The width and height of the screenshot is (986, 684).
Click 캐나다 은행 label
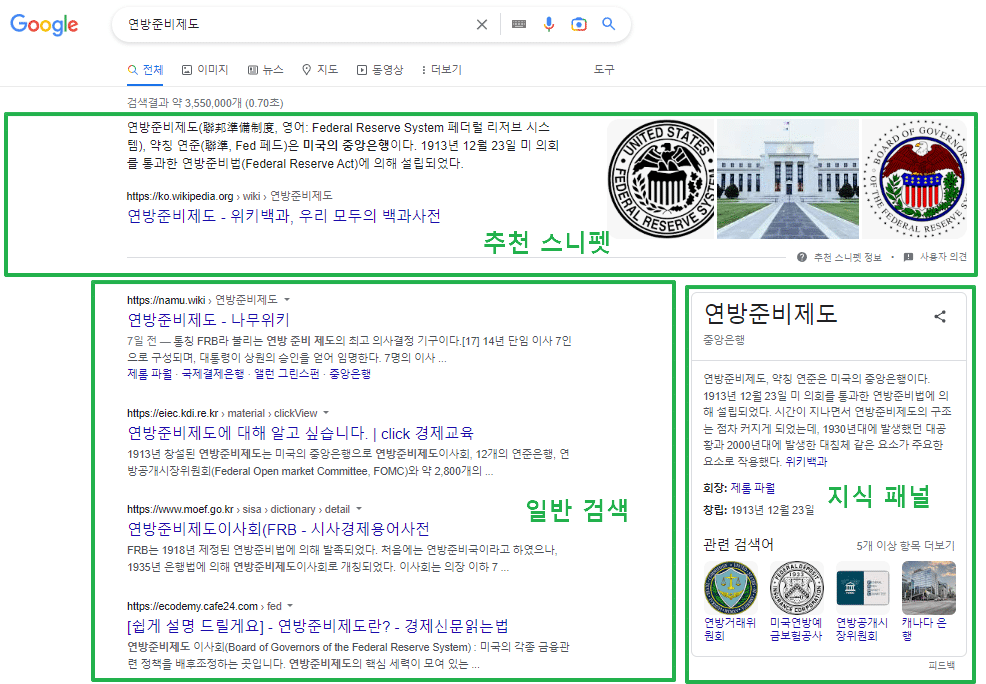(x=924, y=629)
